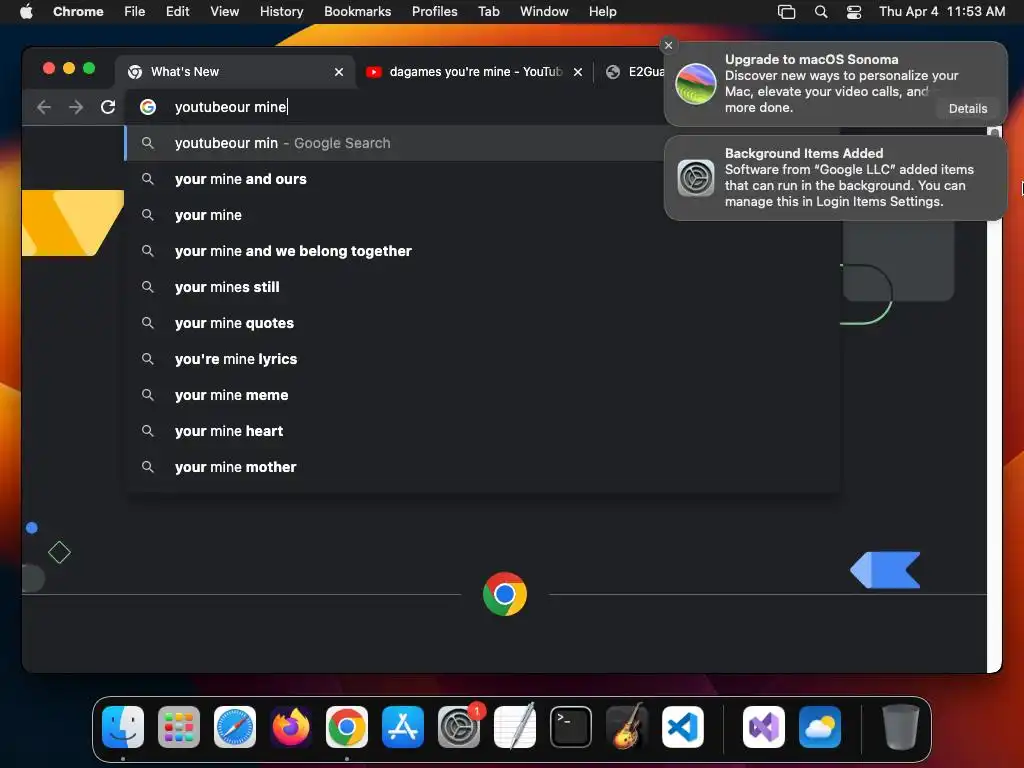Open Firefox from the Dock
1024x768 pixels.
[x=291, y=727]
